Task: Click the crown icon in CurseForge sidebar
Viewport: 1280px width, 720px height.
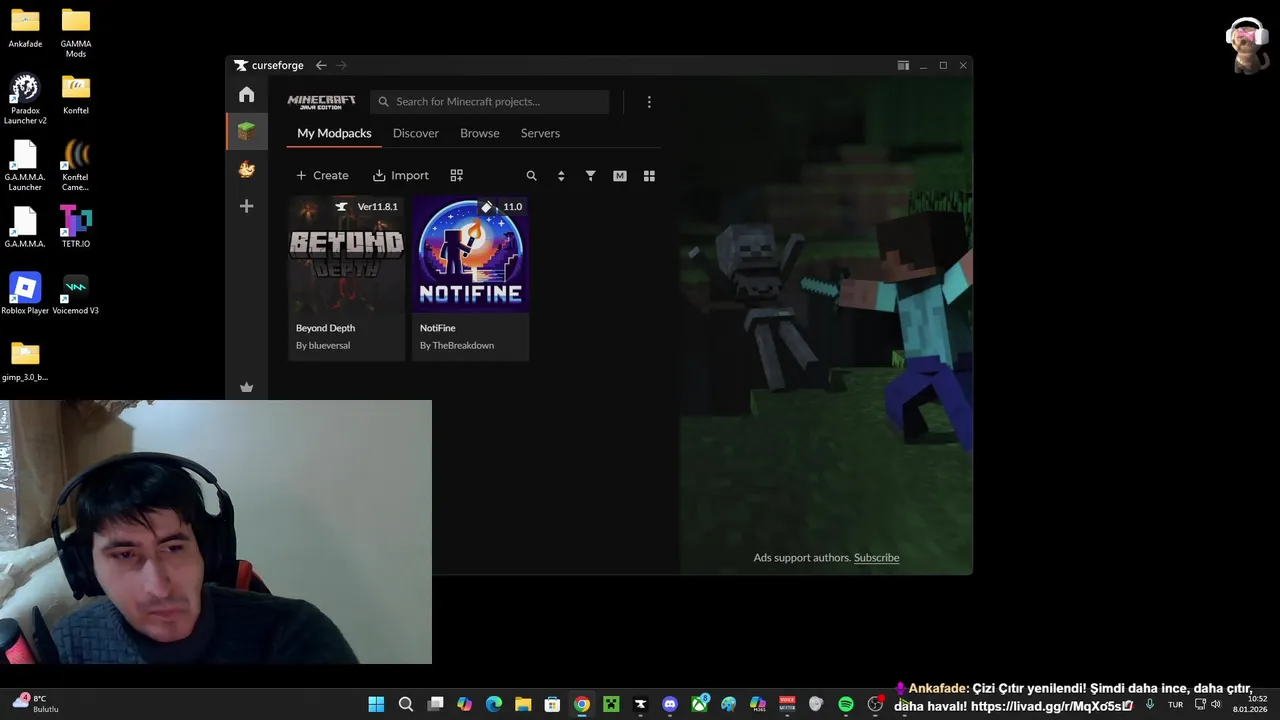Action: pos(246,388)
